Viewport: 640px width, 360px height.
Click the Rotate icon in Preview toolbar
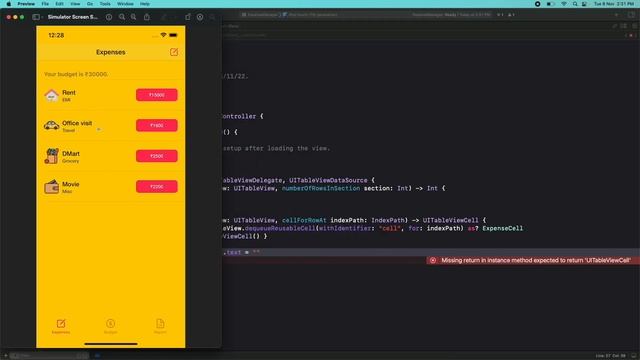point(188,17)
